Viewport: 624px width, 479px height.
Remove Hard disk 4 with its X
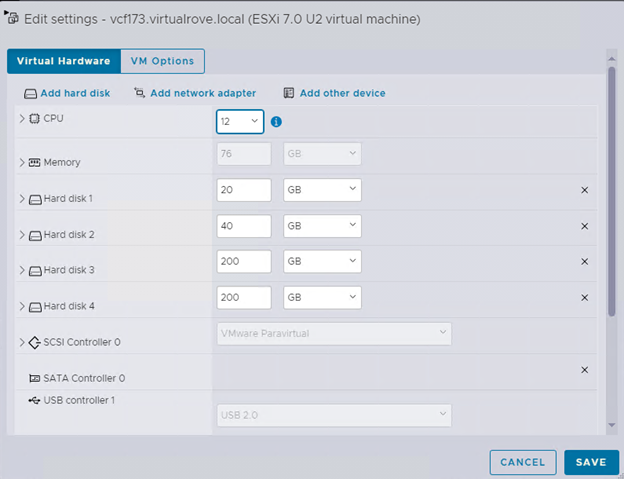[584, 298]
